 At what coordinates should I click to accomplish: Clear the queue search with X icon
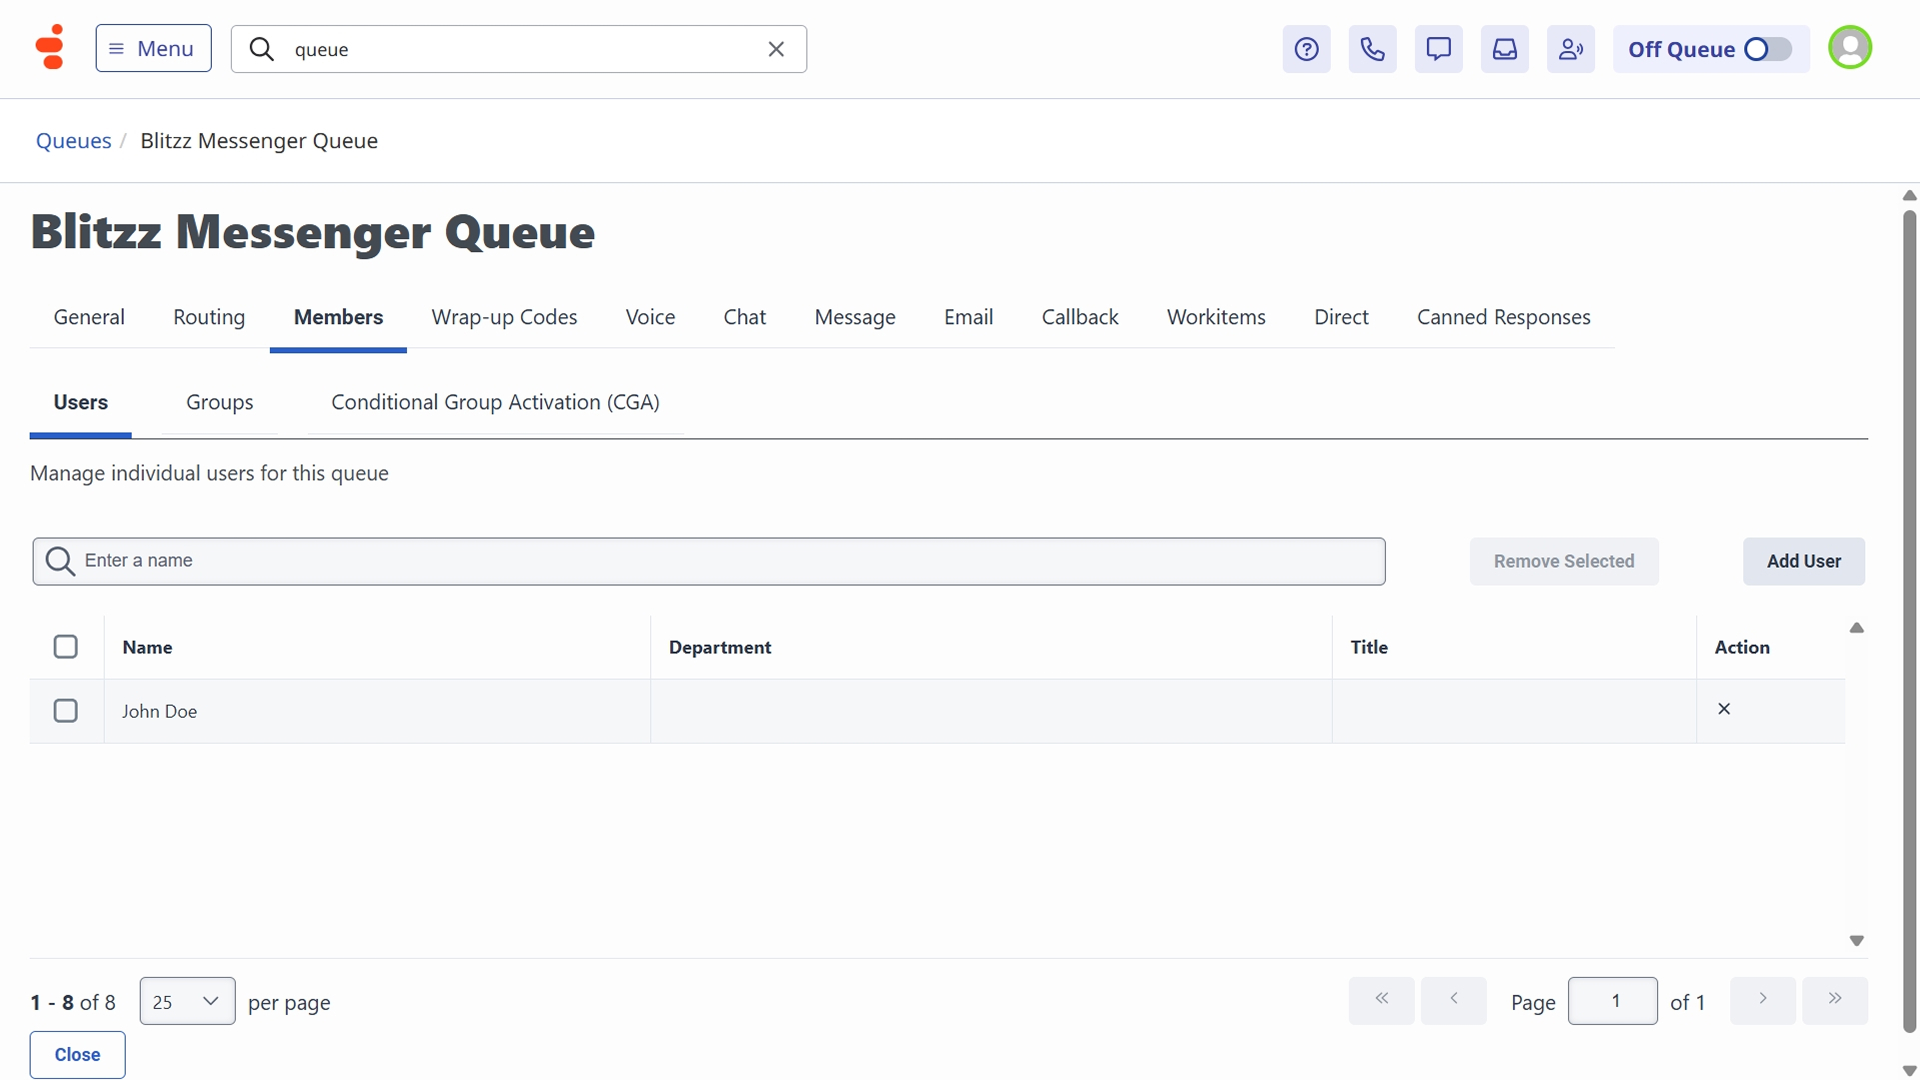(776, 49)
